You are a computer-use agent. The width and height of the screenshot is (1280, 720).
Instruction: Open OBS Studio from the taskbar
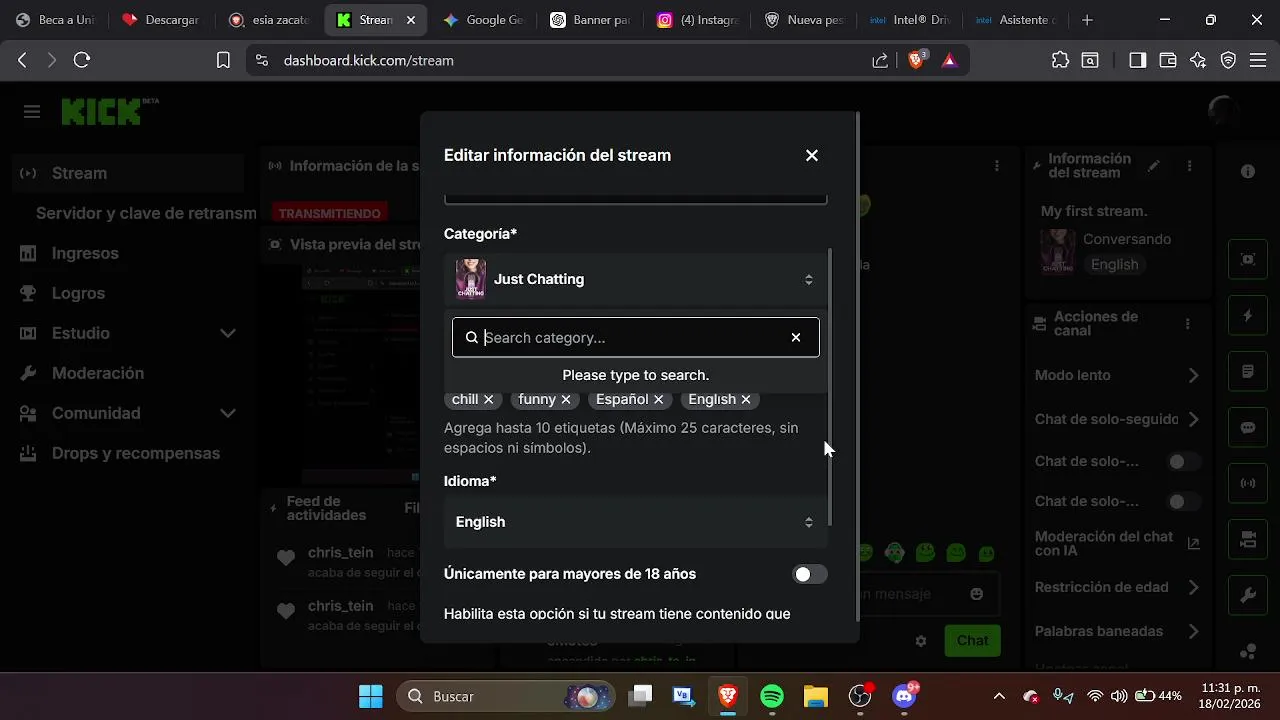860,696
